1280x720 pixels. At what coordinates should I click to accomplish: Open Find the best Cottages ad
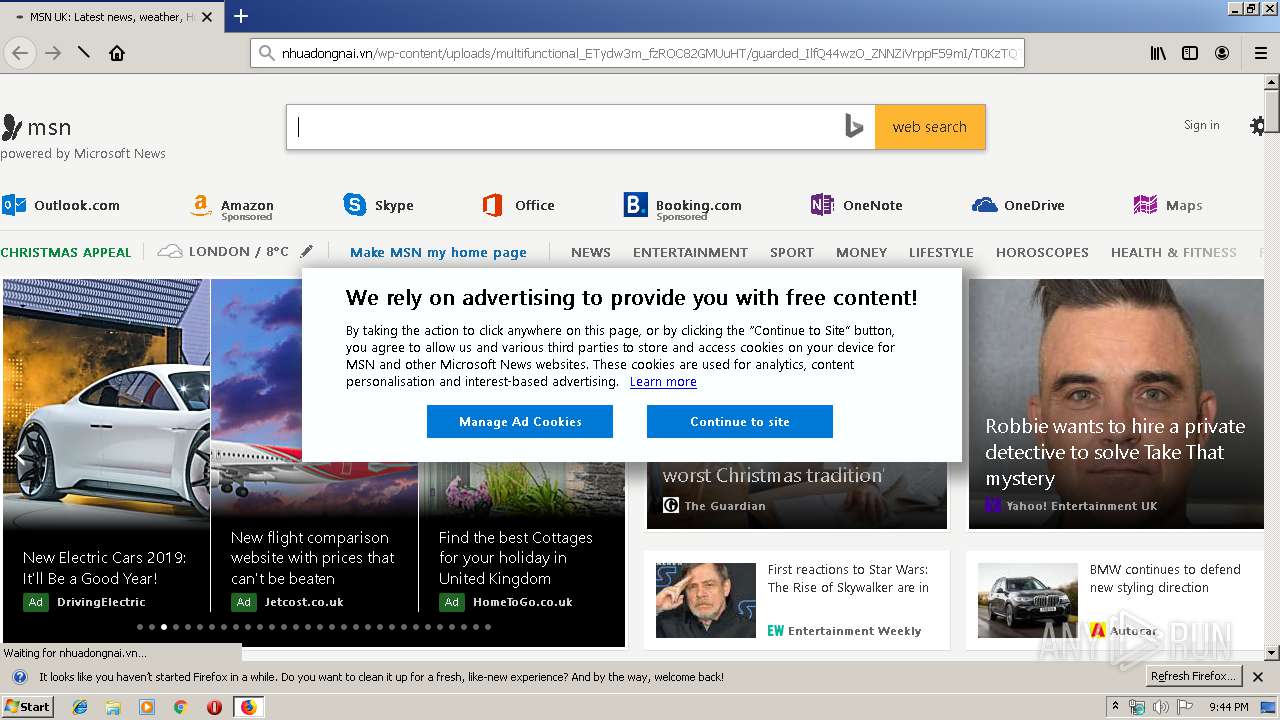click(516, 558)
